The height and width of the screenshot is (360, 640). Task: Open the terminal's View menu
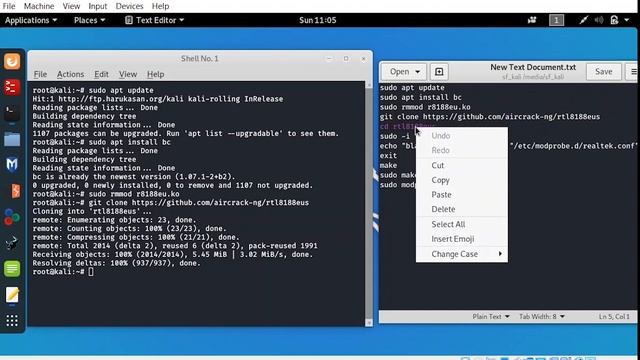coord(128,74)
